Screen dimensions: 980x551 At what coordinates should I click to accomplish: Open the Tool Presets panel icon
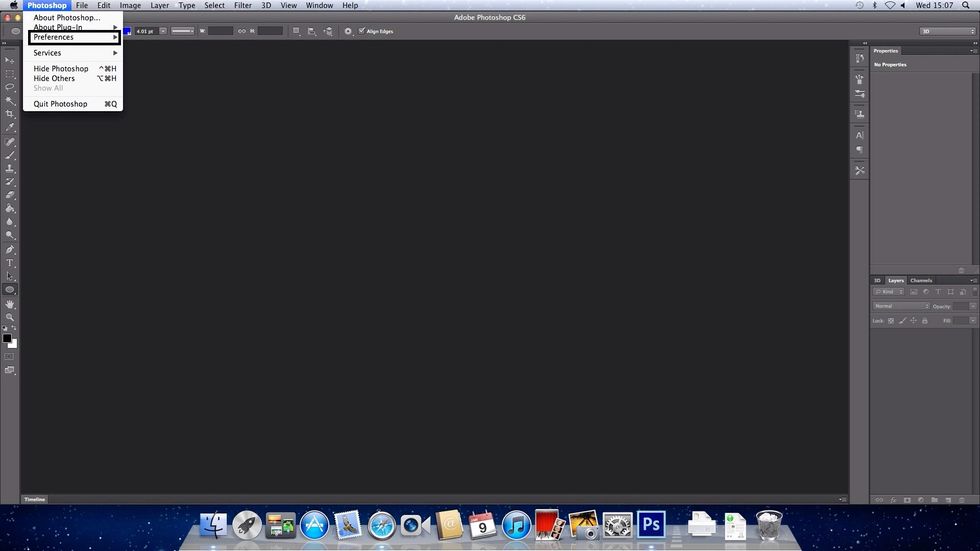(x=860, y=170)
